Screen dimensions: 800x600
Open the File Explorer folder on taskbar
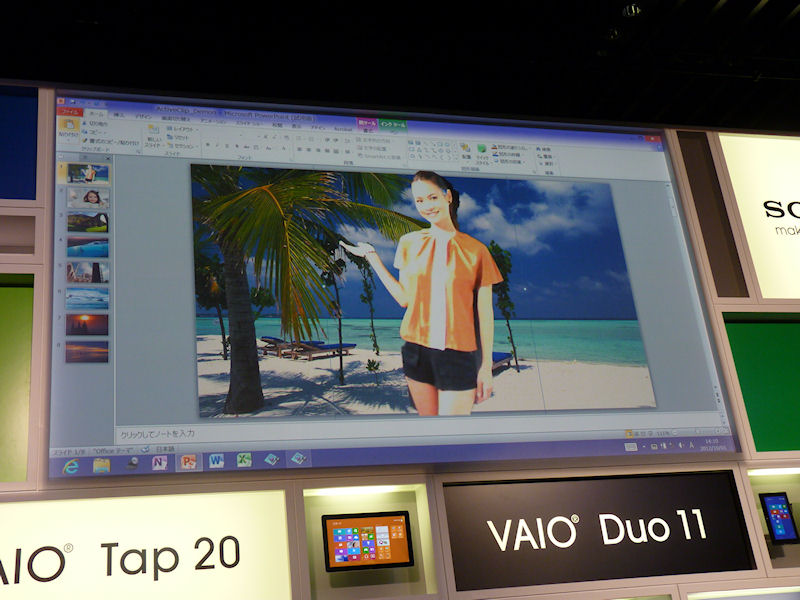[101, 465]
